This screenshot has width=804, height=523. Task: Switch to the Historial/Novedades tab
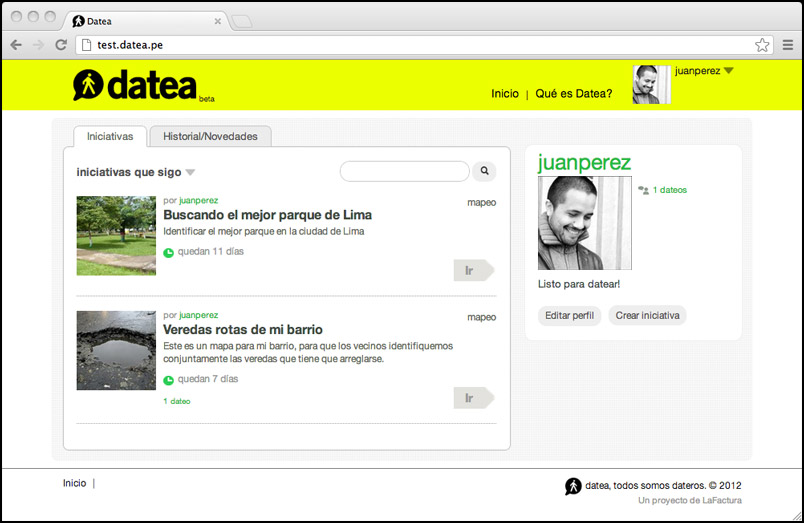pos(210,136)
